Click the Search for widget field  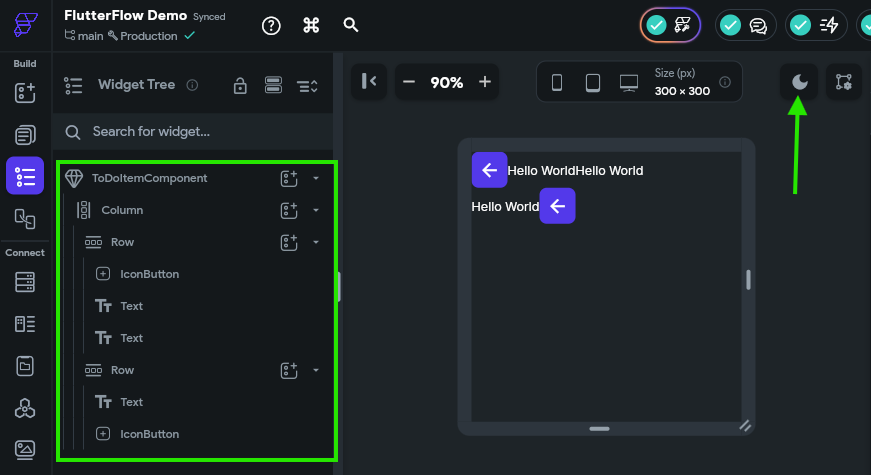(193, 132)
